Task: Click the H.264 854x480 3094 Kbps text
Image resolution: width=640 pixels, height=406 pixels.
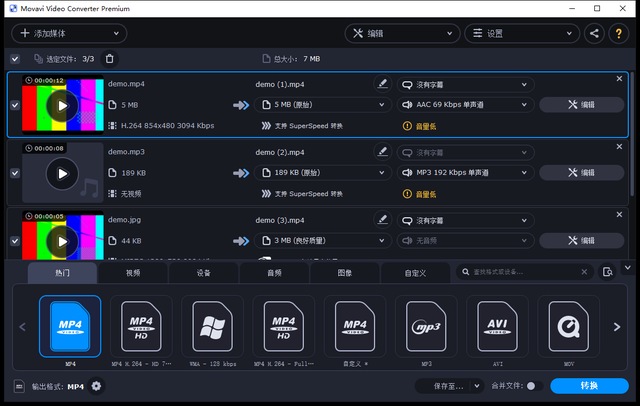Action: tap(167, 126)
